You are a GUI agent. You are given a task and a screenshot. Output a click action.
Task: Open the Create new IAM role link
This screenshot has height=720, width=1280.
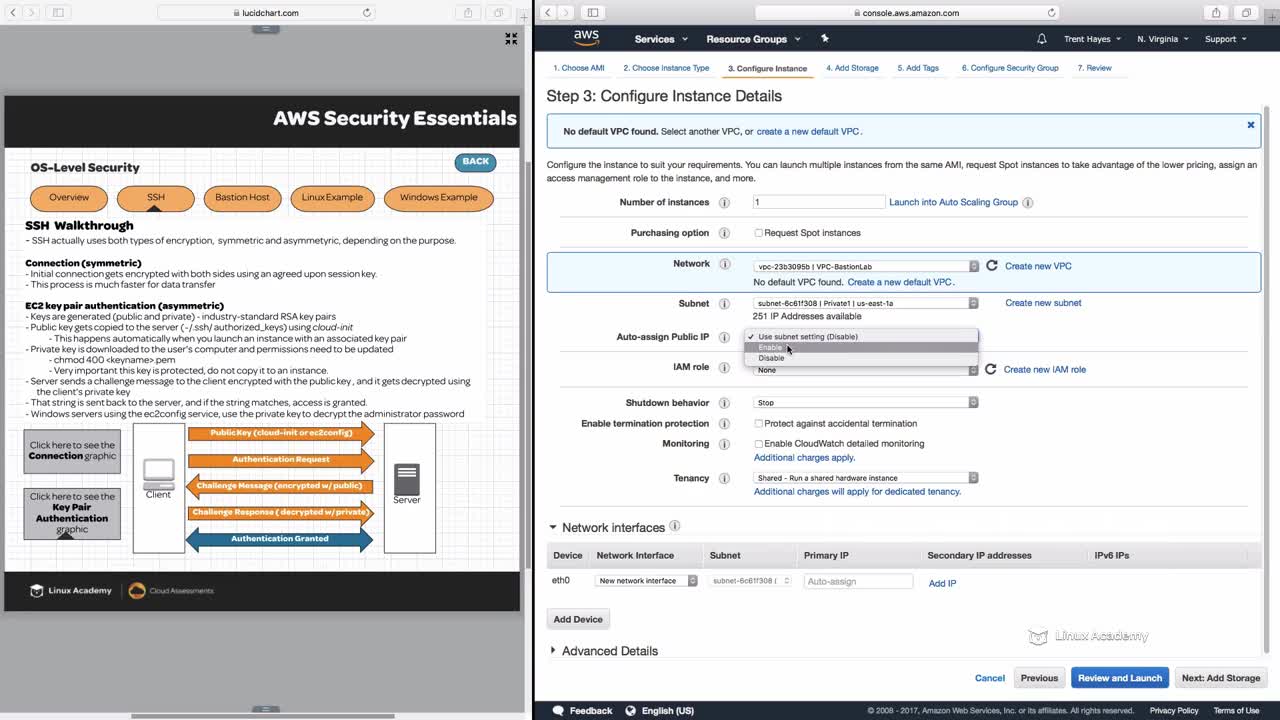coord(1045,370)
